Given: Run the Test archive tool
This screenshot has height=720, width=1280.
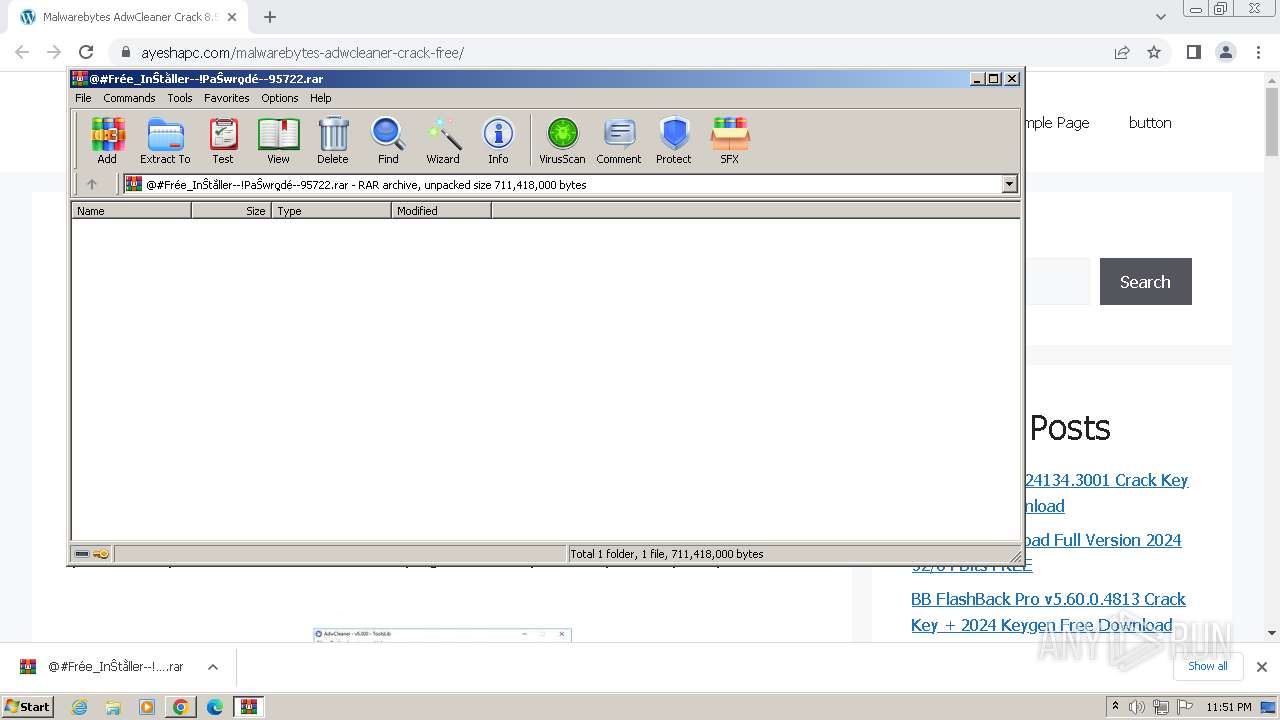Looking at the screenshot, I should tap(223, 140).
